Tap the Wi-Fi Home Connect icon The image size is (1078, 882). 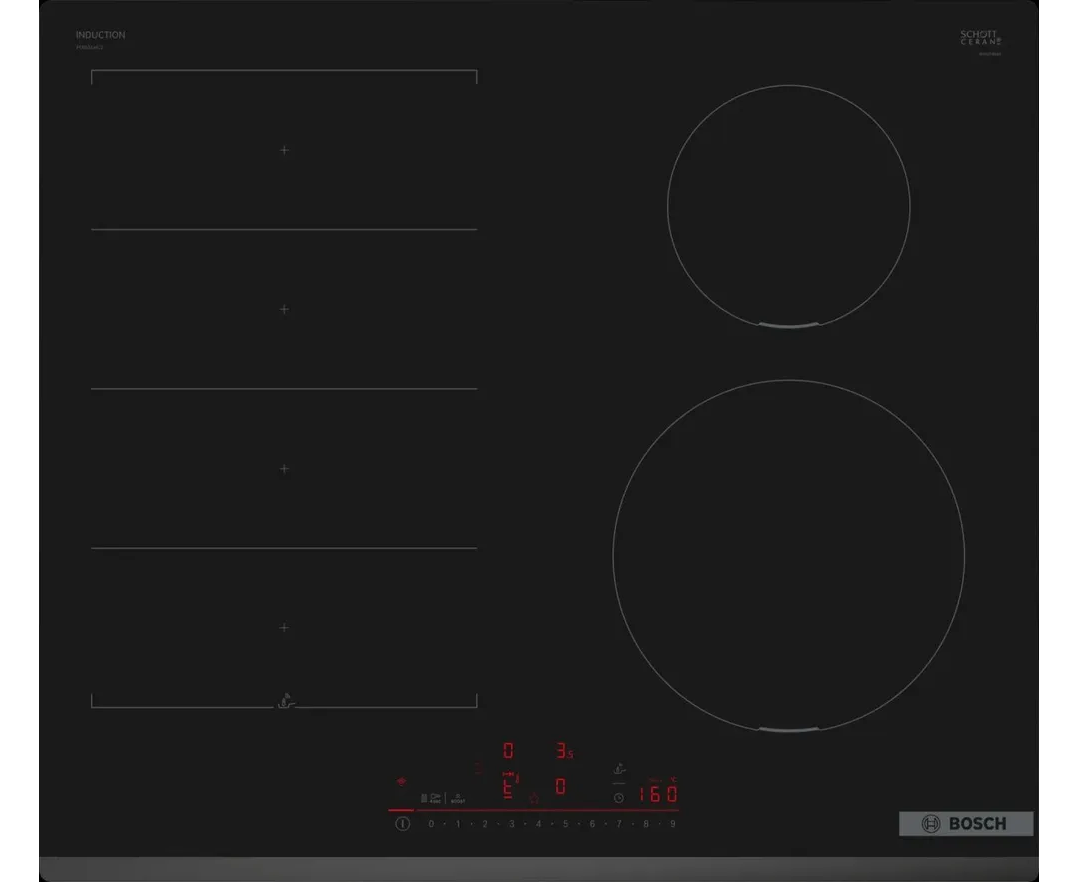click(402, 782)
